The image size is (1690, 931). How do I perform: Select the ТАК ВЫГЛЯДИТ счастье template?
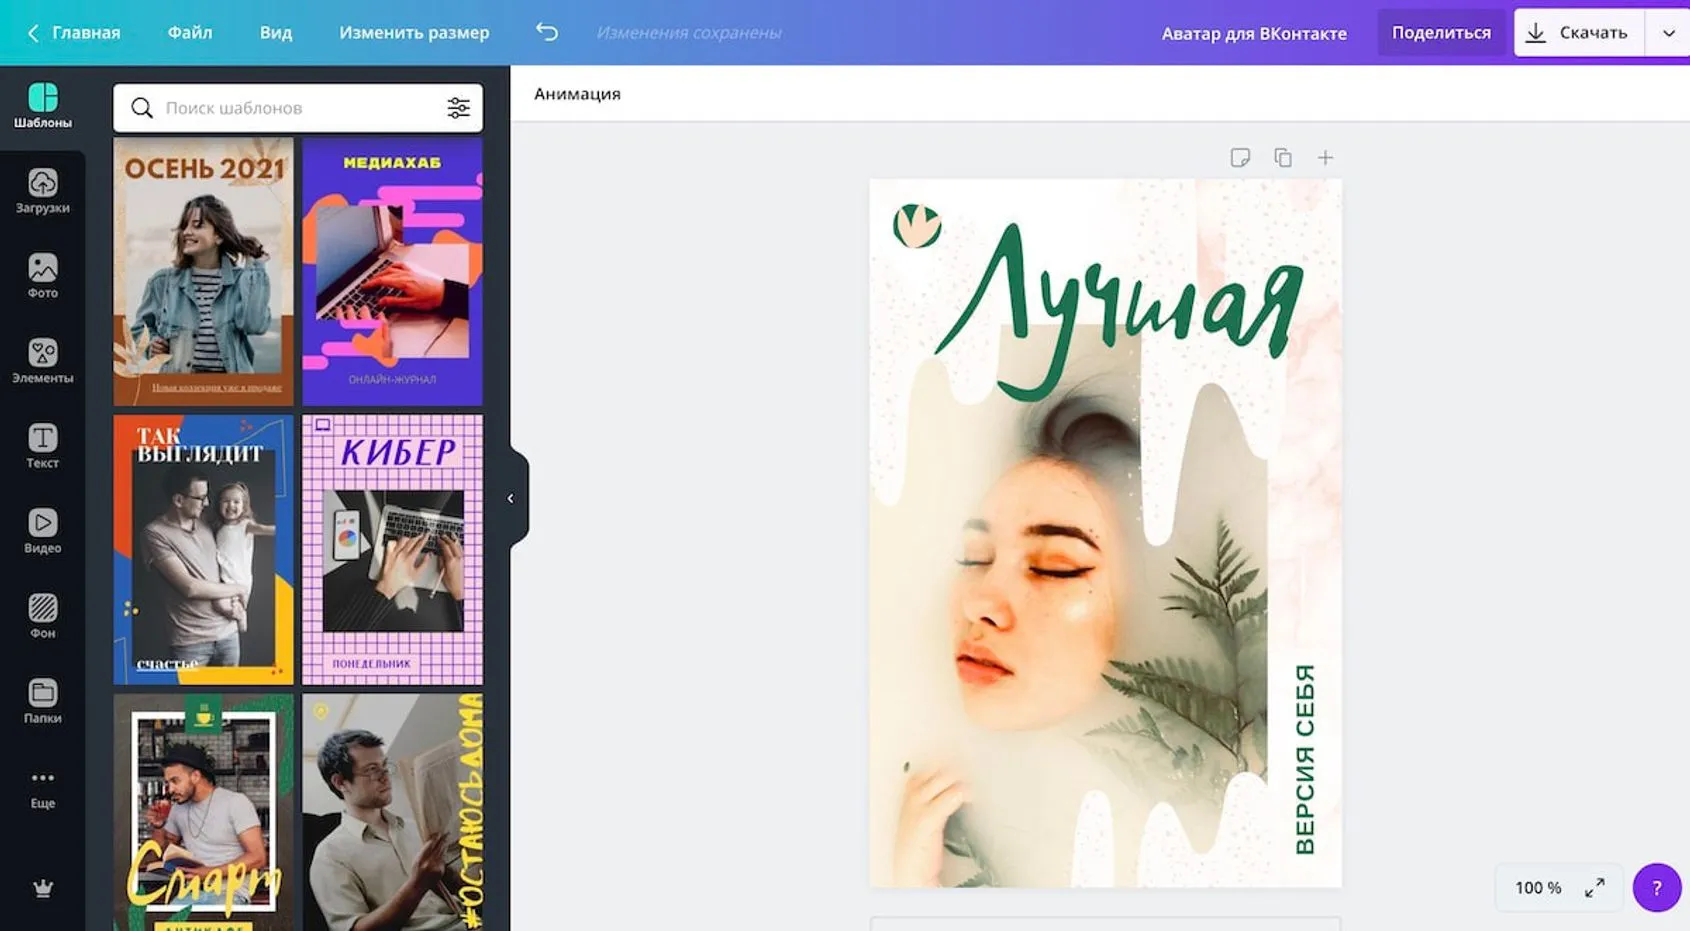(x=204, y=550)
